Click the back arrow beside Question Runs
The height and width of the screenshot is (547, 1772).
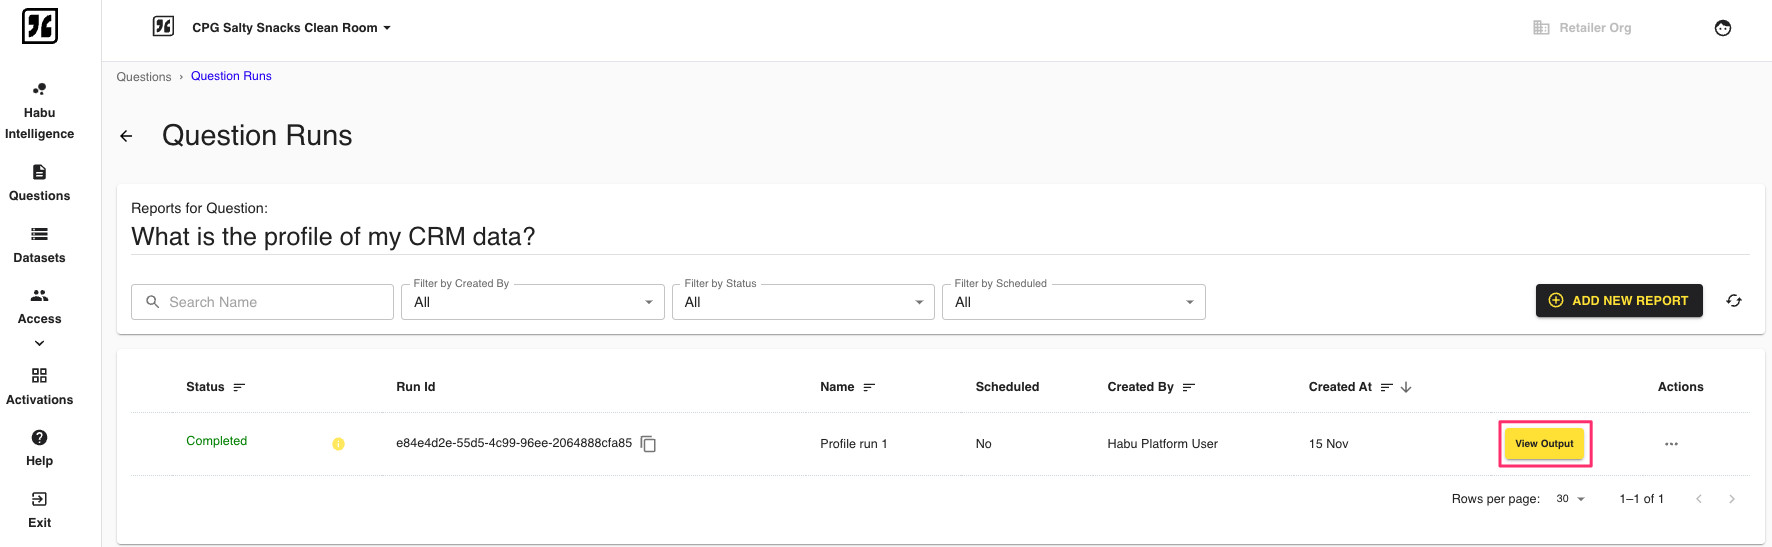126,136
